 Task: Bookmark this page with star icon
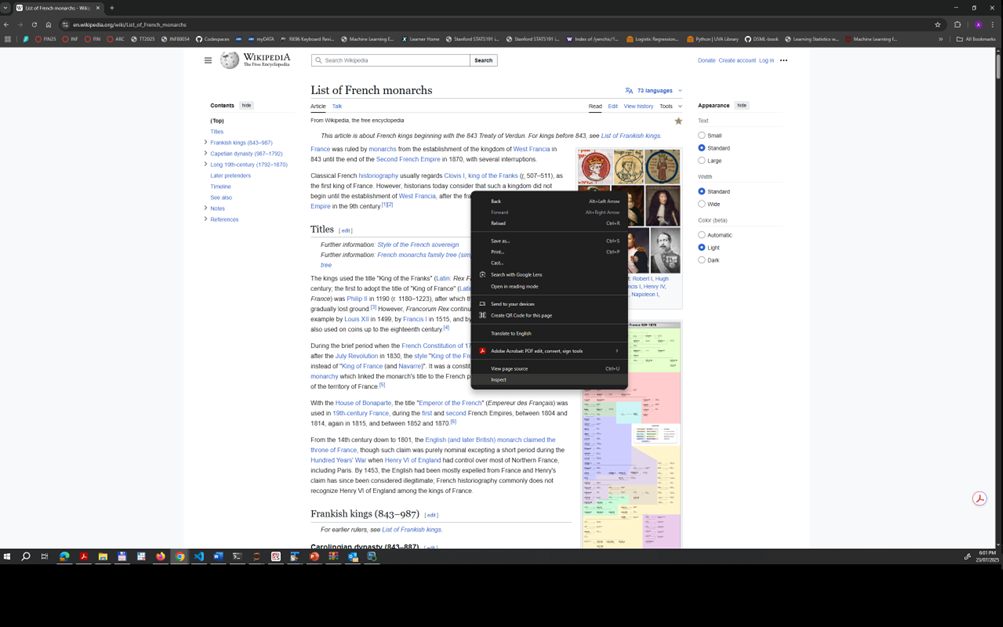click(x=937, y=24)
